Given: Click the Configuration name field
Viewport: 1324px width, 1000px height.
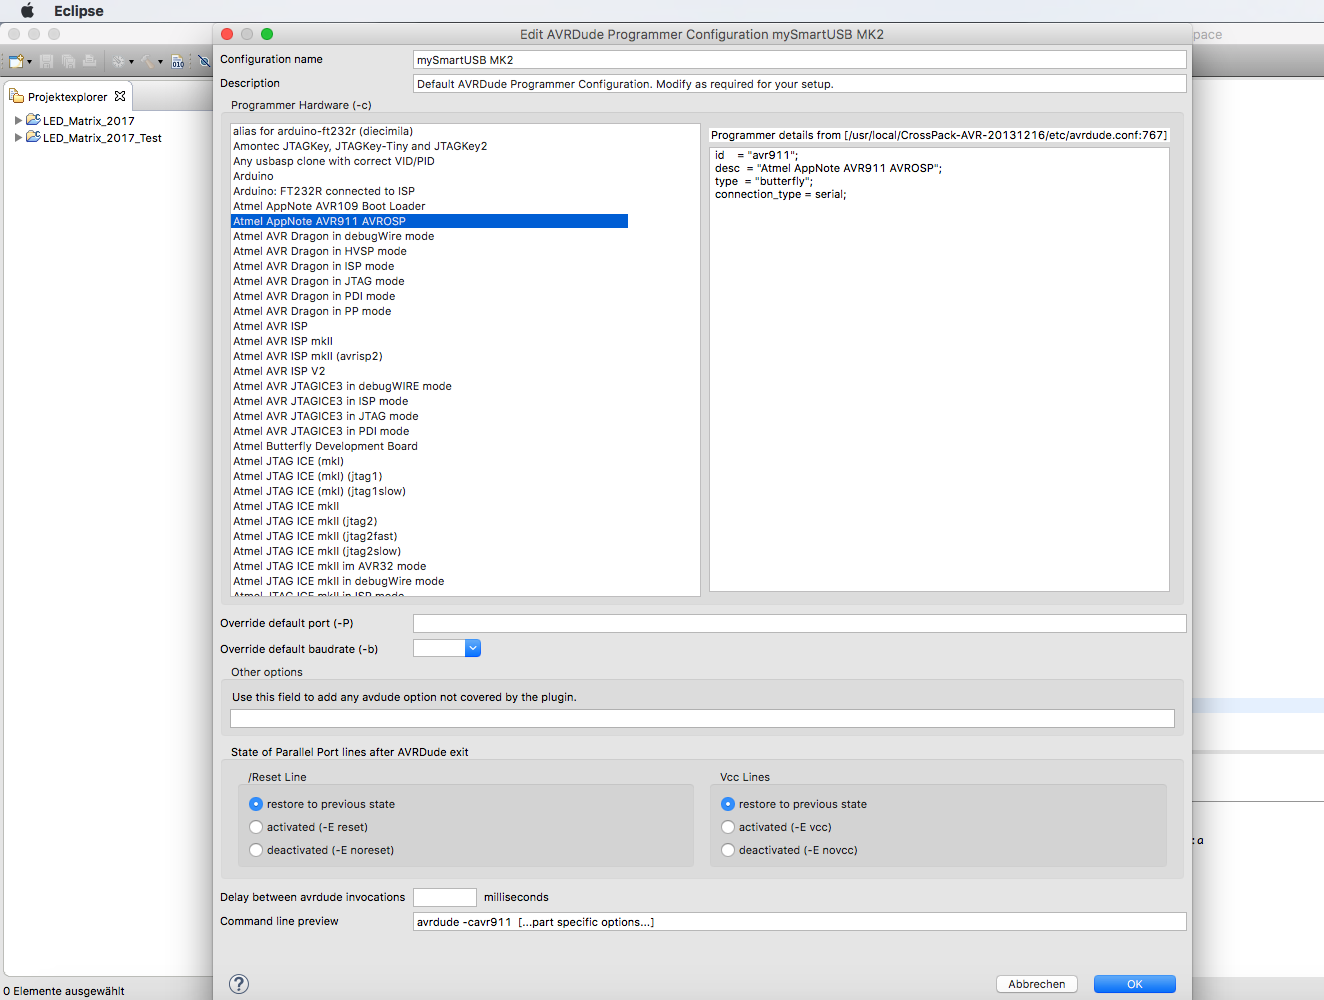Looking at the screenshot, I should [799, 60].
